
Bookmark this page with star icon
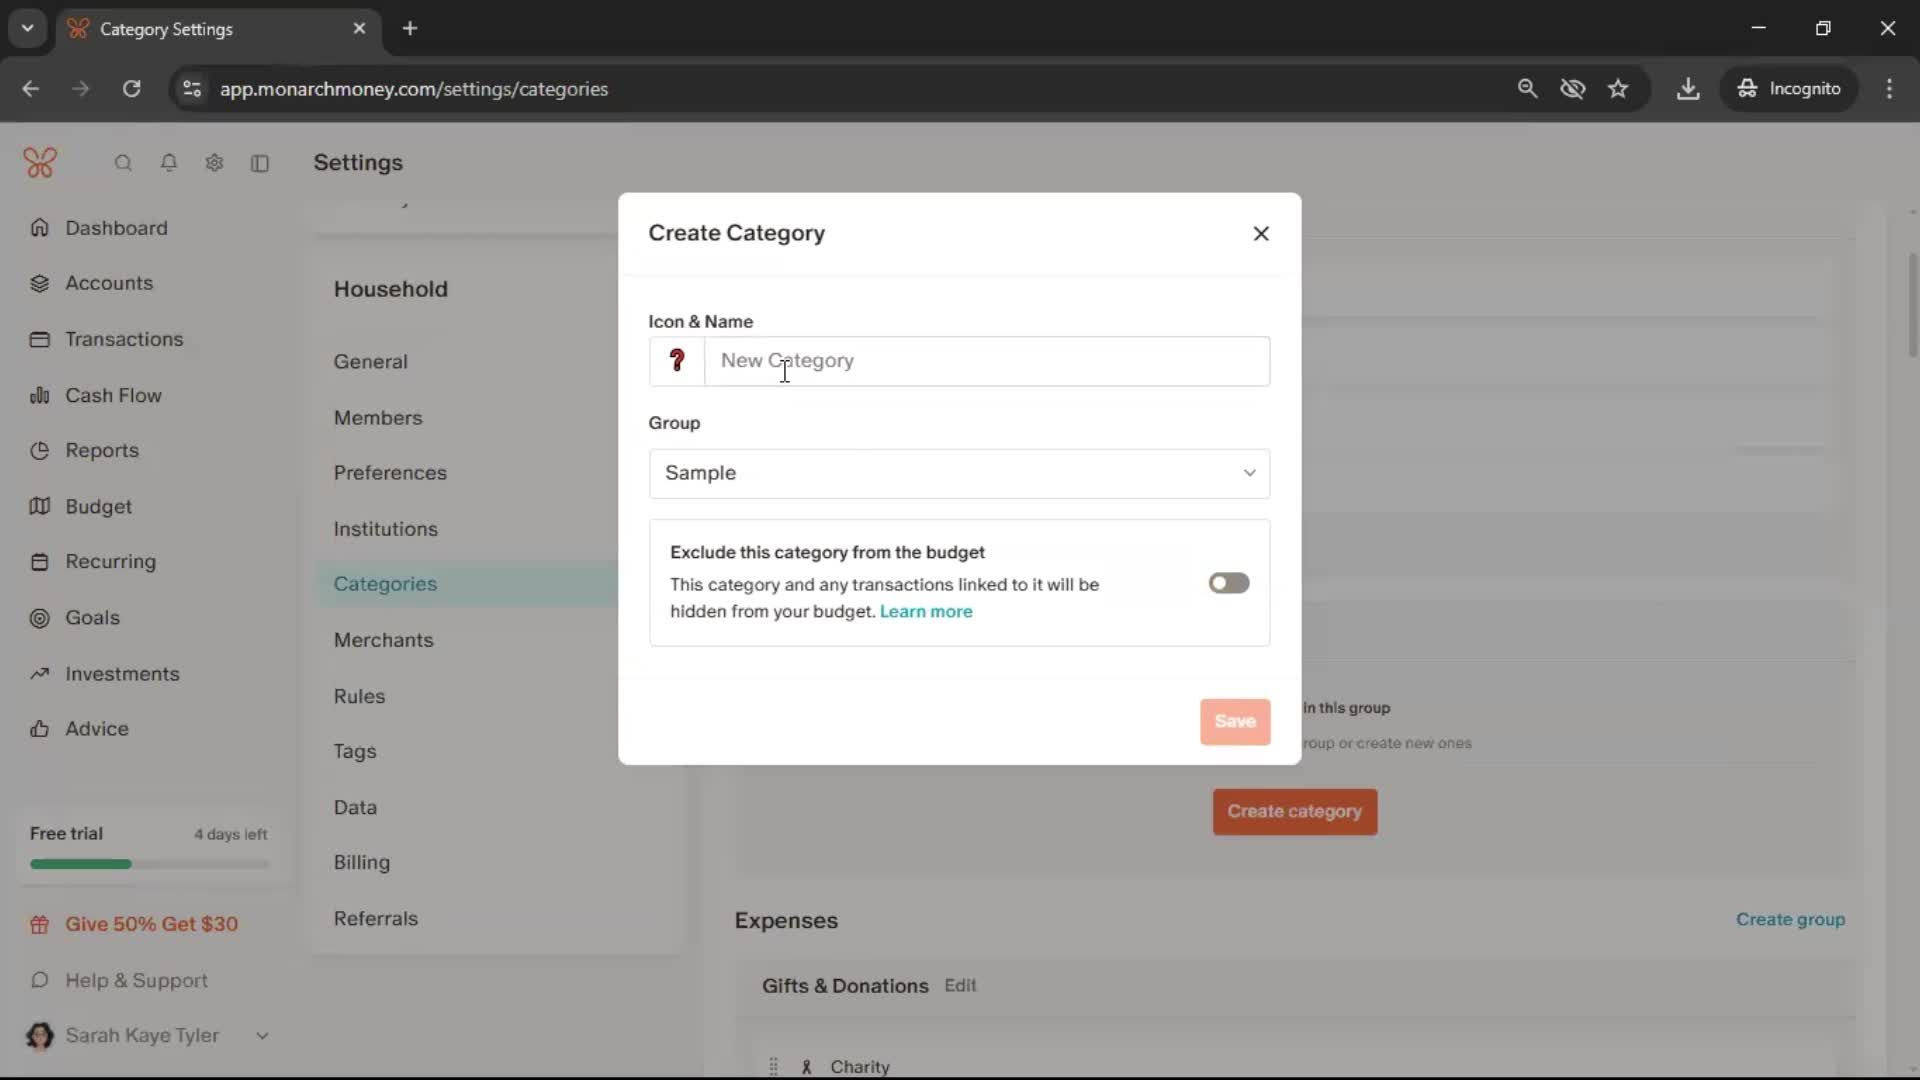1618,89
